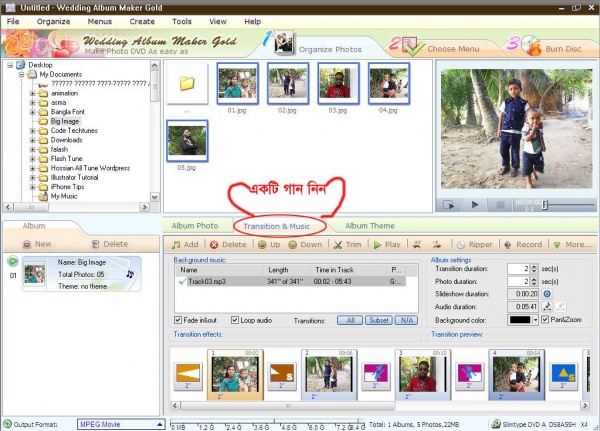Click the Delete music track icon

pos(214,245)
